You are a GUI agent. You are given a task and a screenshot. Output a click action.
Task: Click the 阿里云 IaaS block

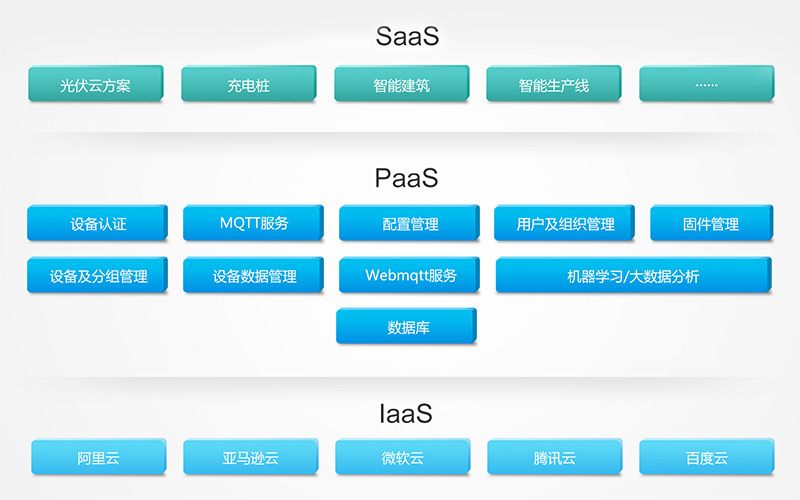tap(97, 458)
